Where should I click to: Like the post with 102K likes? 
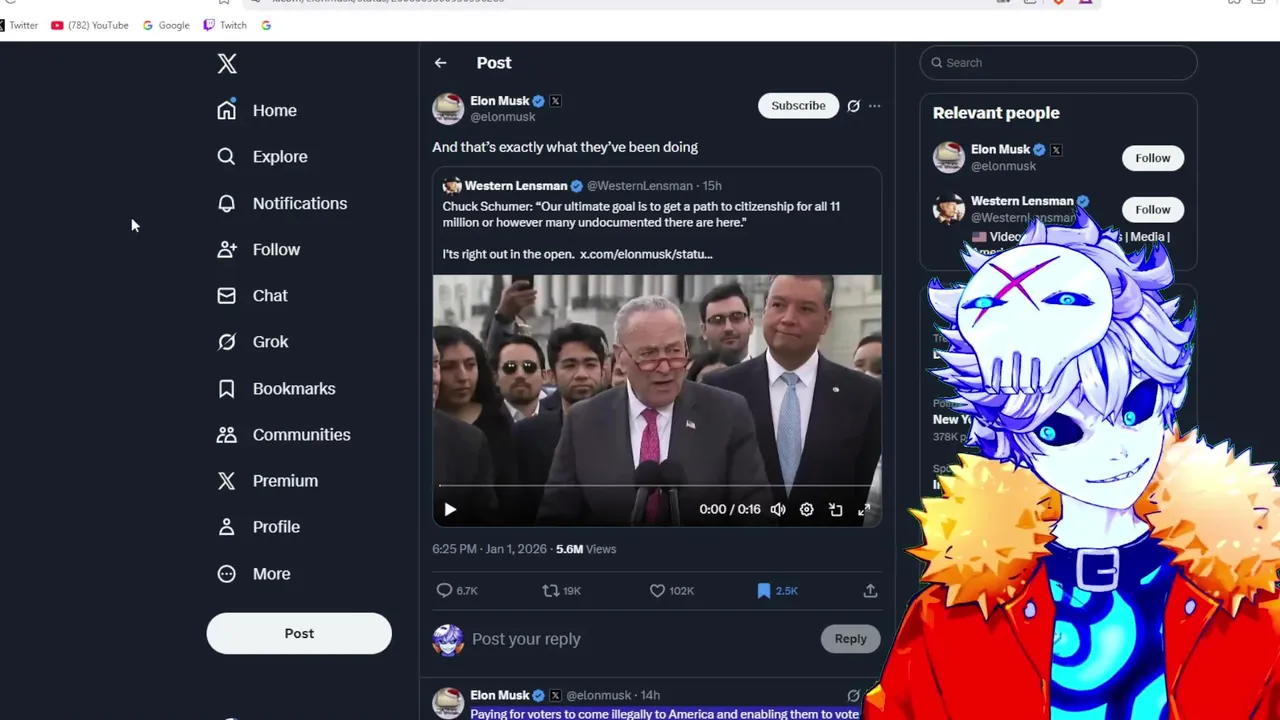pos(671,591)
